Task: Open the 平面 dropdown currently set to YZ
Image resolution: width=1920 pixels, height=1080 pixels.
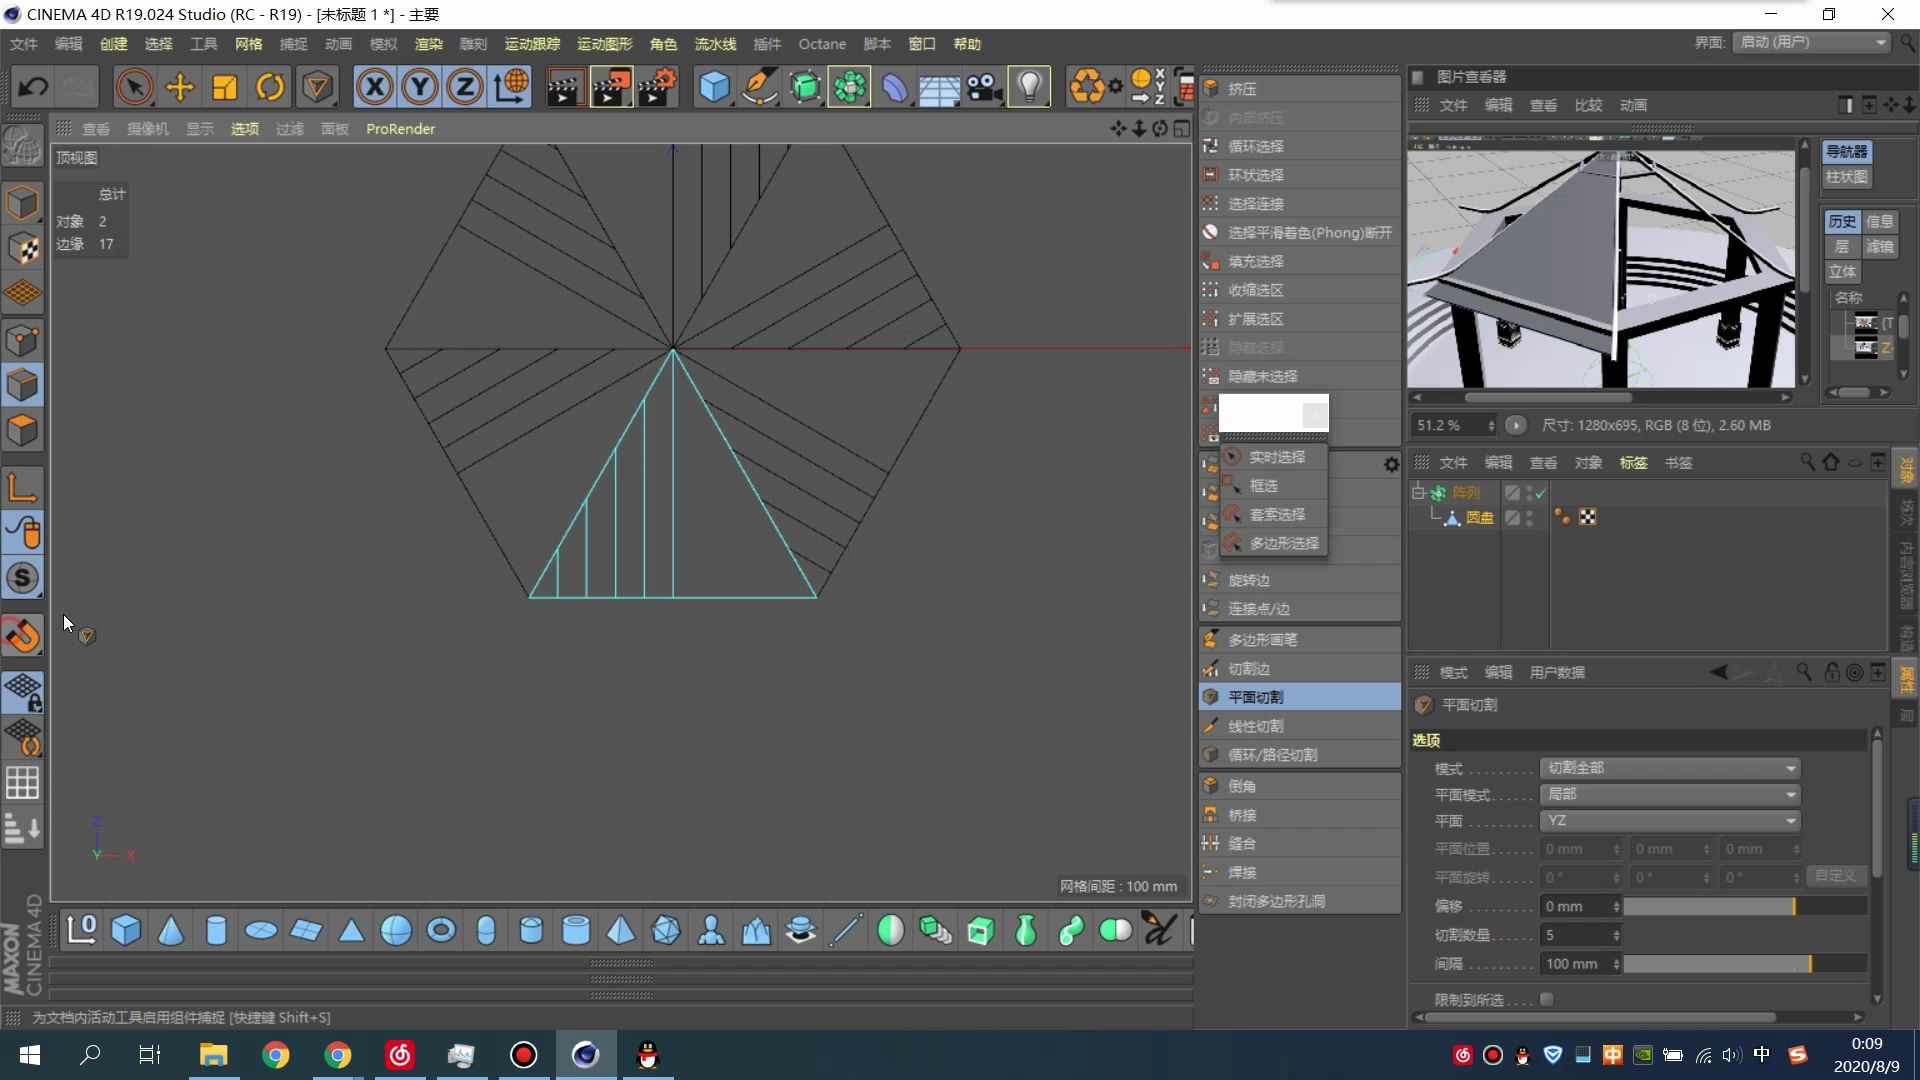Action: click(1670, 820)
